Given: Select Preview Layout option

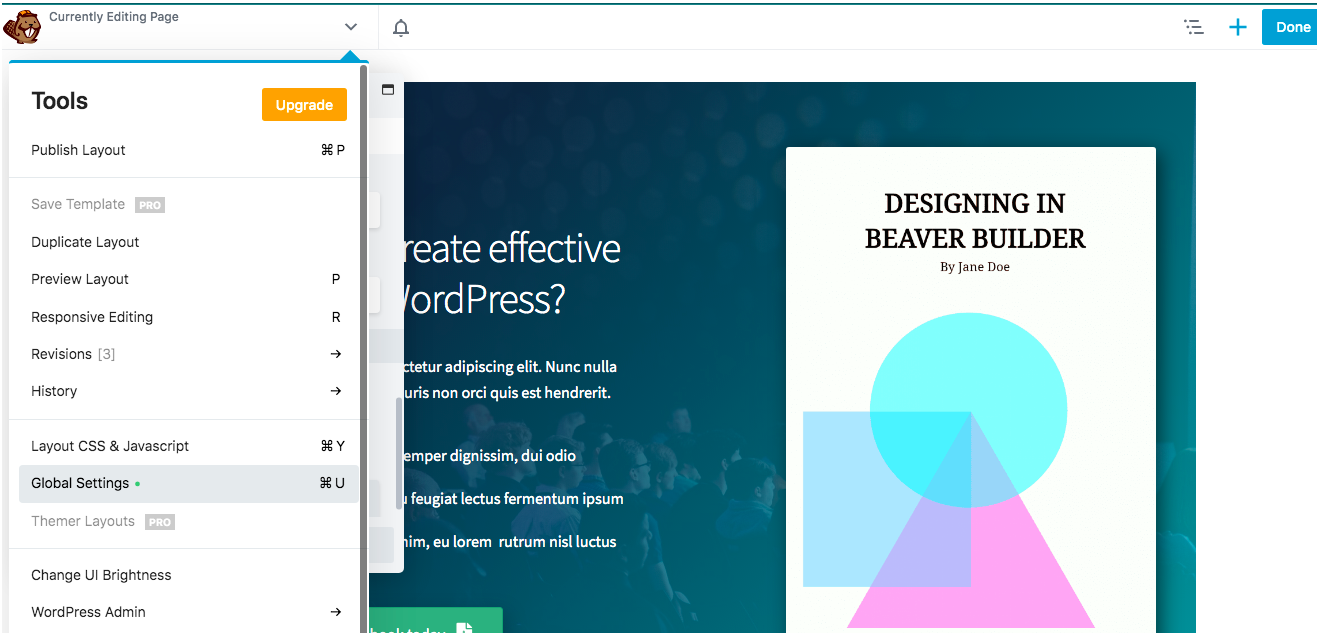Looking at the screenshot, I should tap(80, 279).
